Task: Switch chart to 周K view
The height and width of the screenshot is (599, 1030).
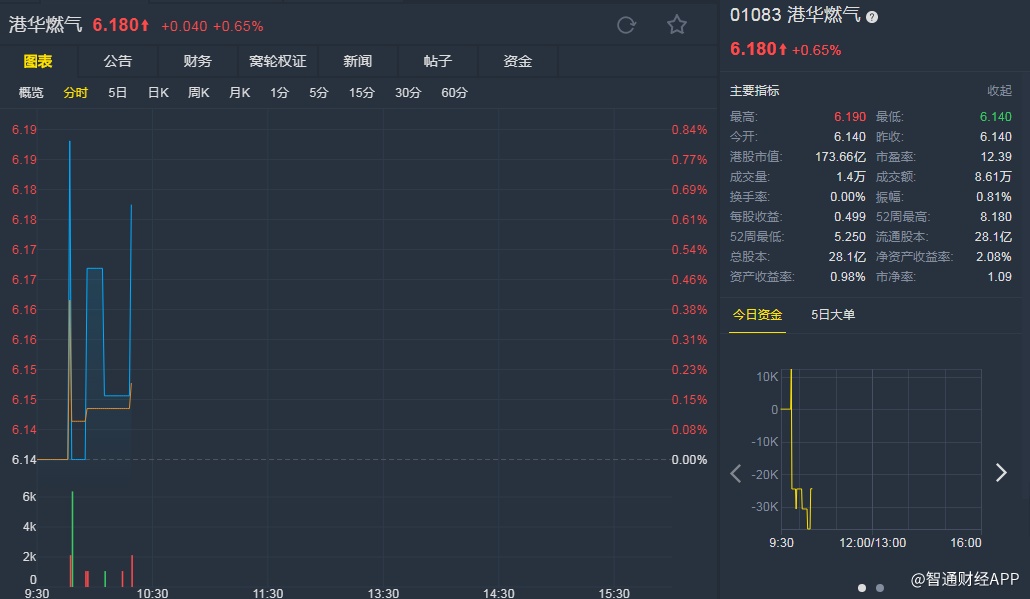Action: [198, 93]
